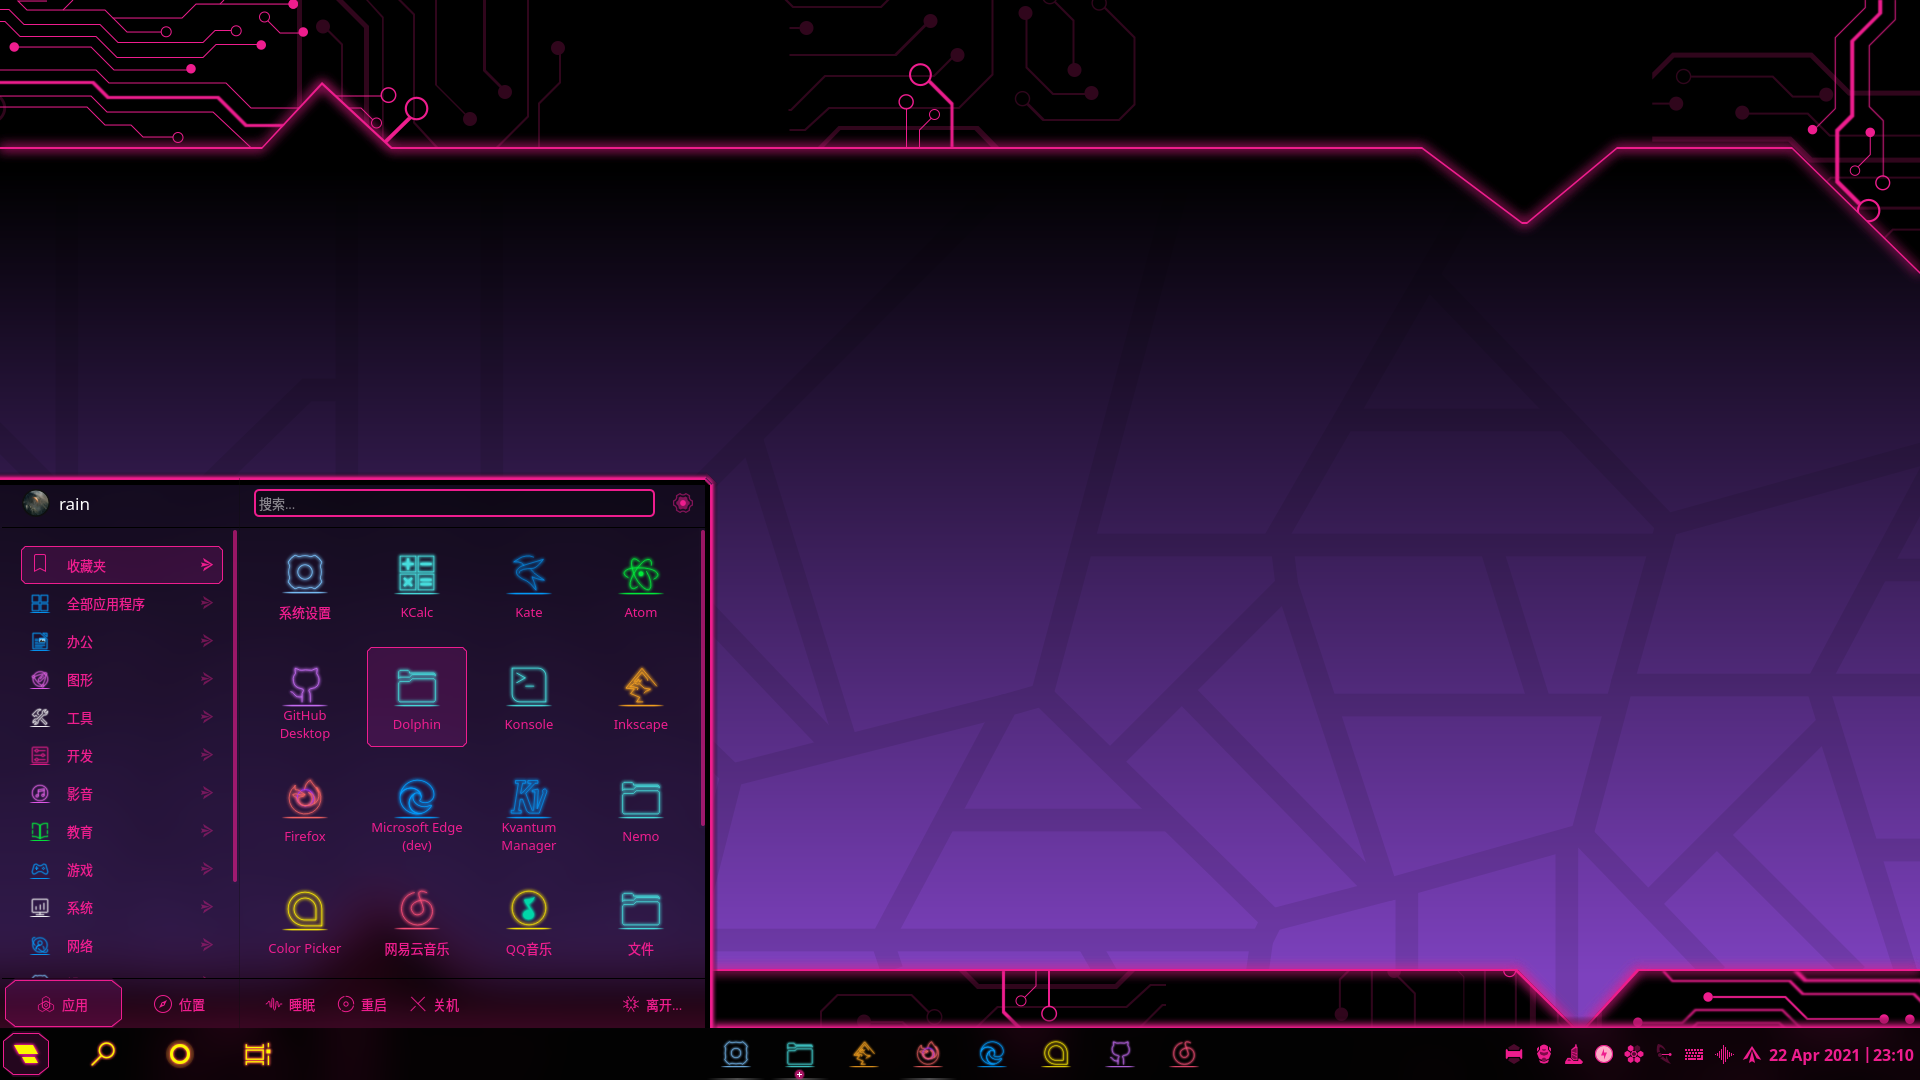Click the Color Picker icon on the taskbar
The image size is (1920, 1080).
[1056, 1053]
